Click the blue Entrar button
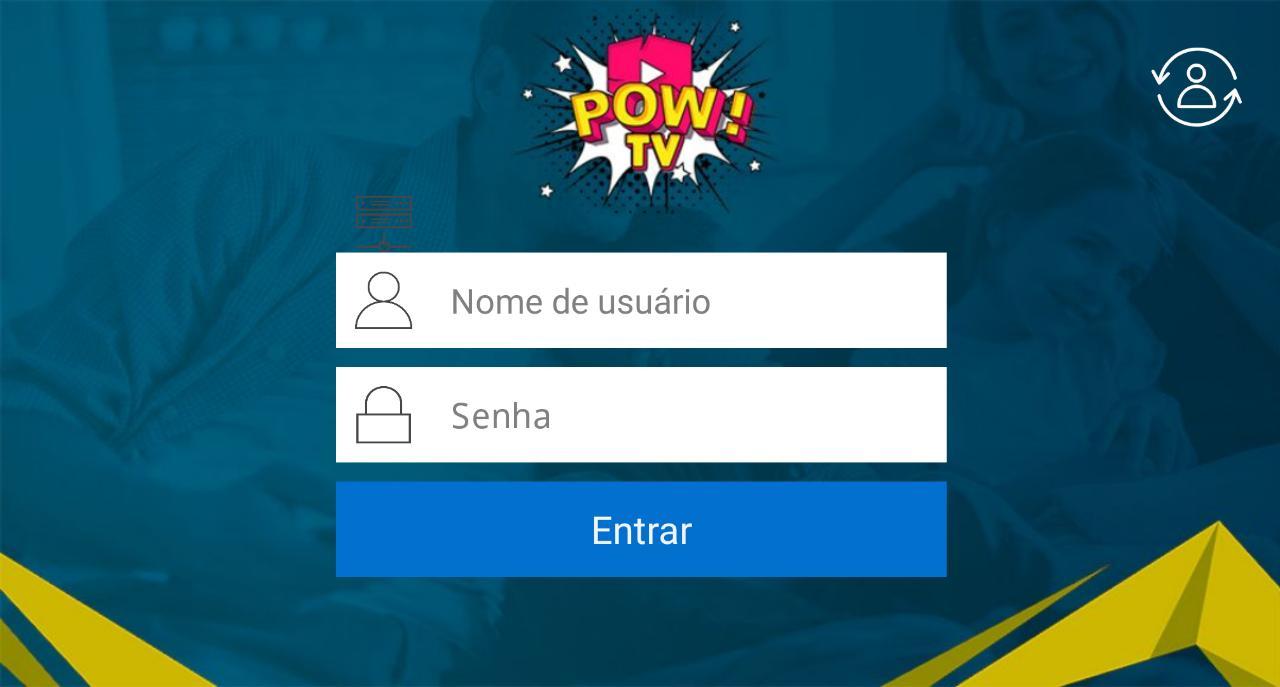 [x=641, y=529]
